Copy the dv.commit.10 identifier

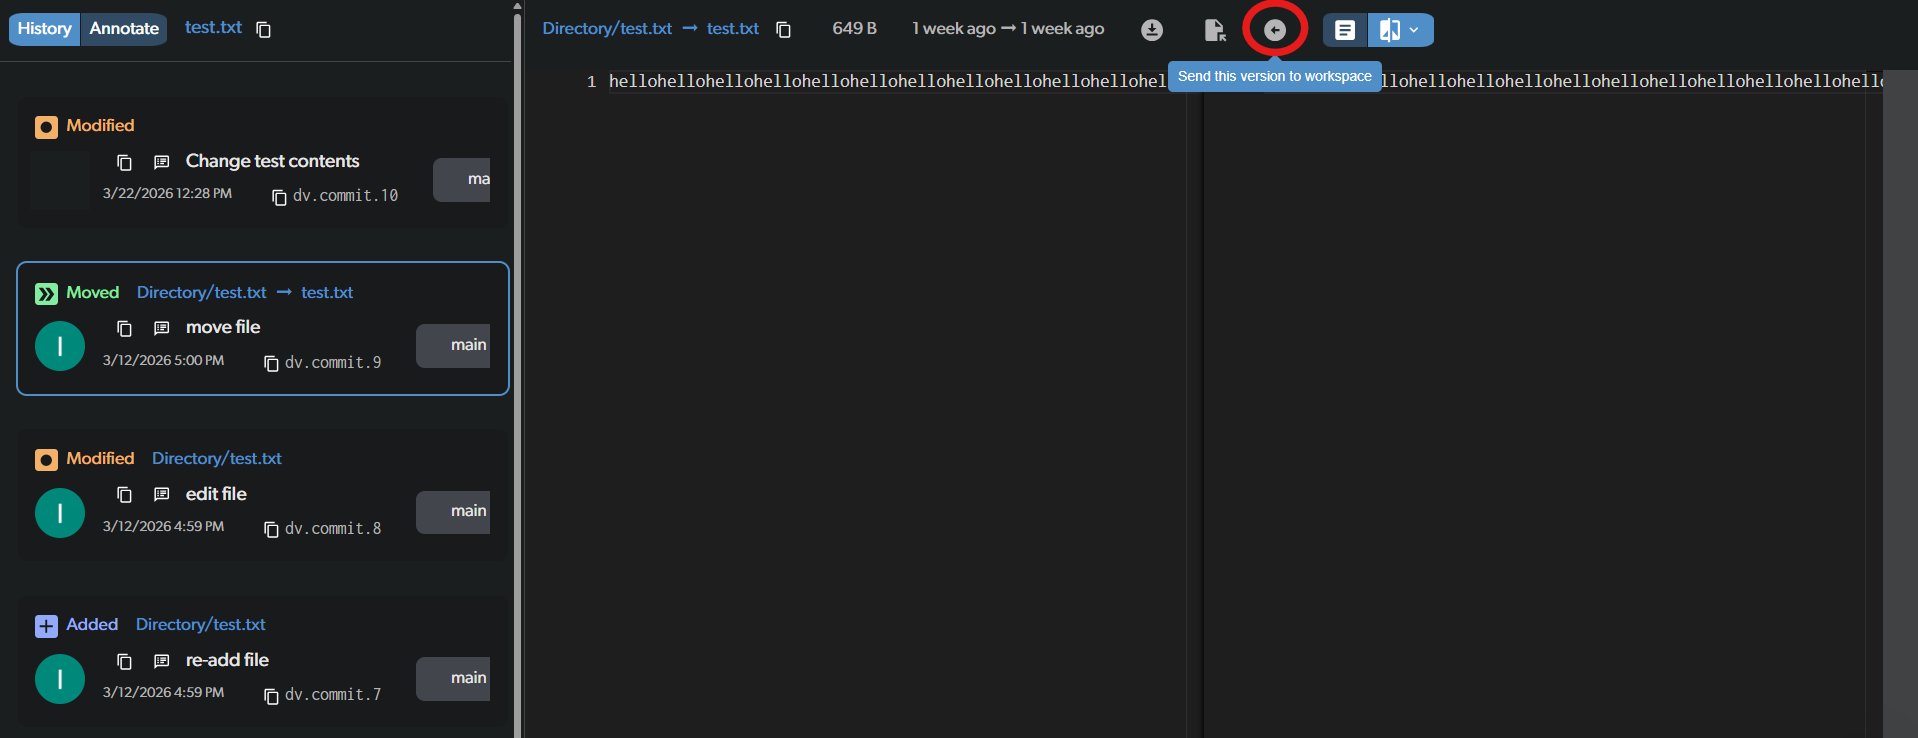(279, 198)
